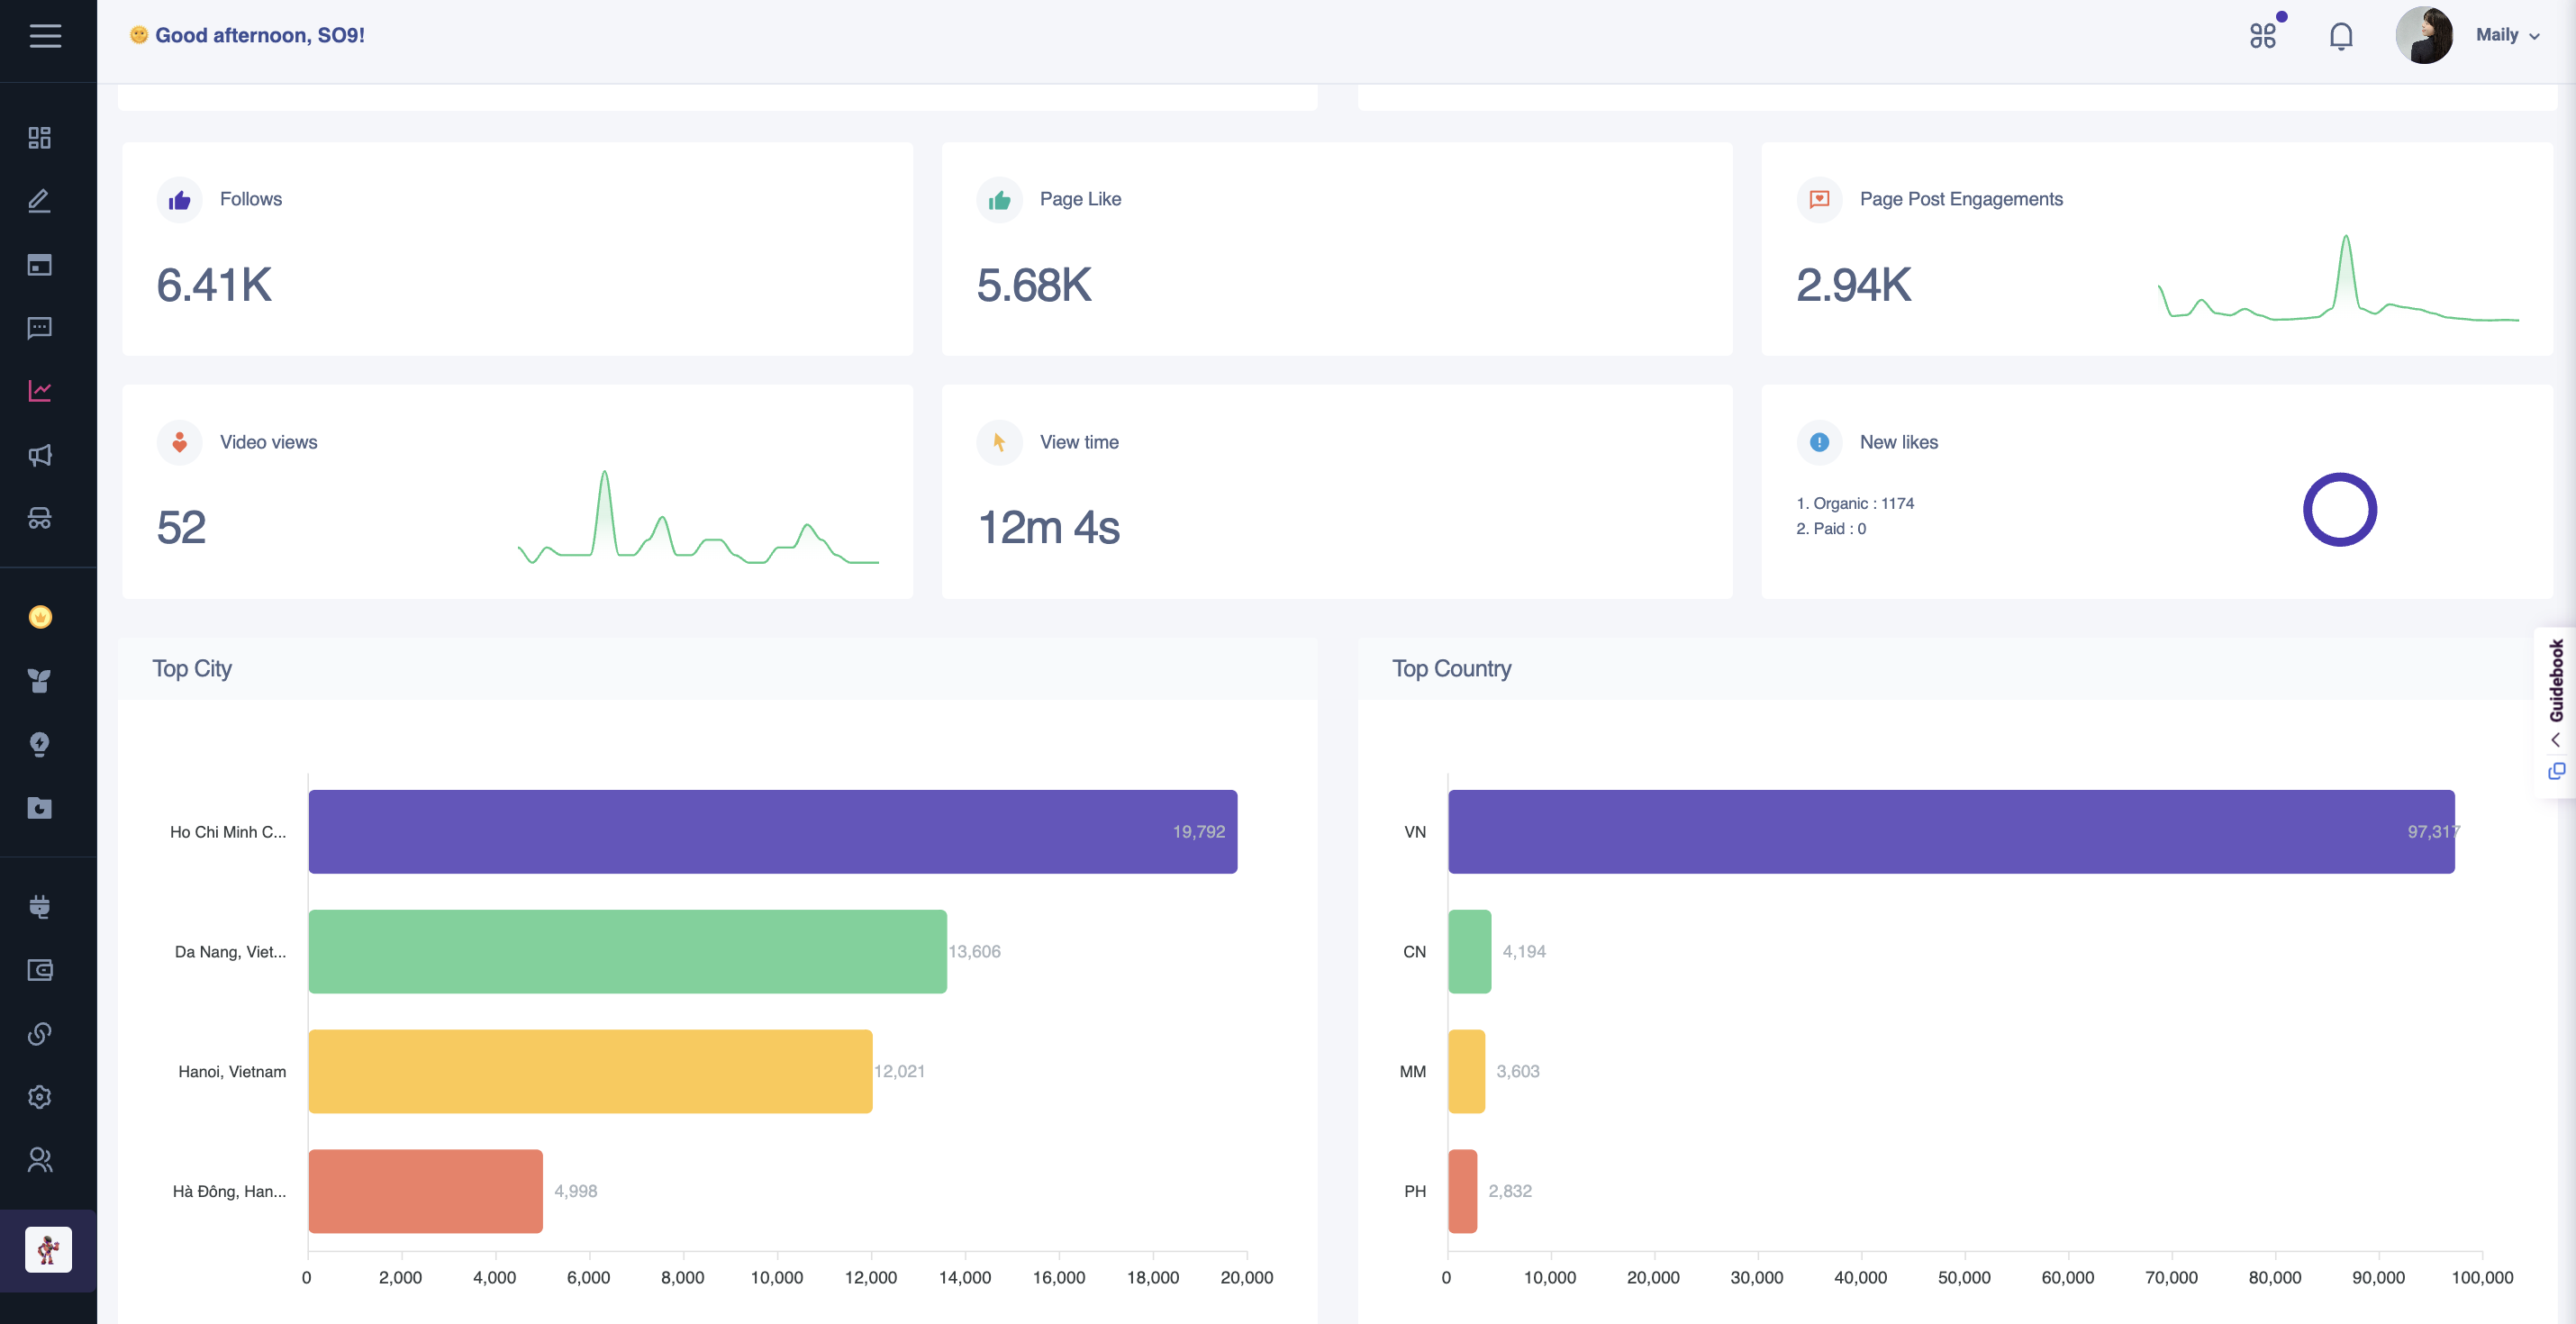Screen dimensions: 2576x1324
Task: Open the megaphone ads icon in sidebar
Action: 39,455
